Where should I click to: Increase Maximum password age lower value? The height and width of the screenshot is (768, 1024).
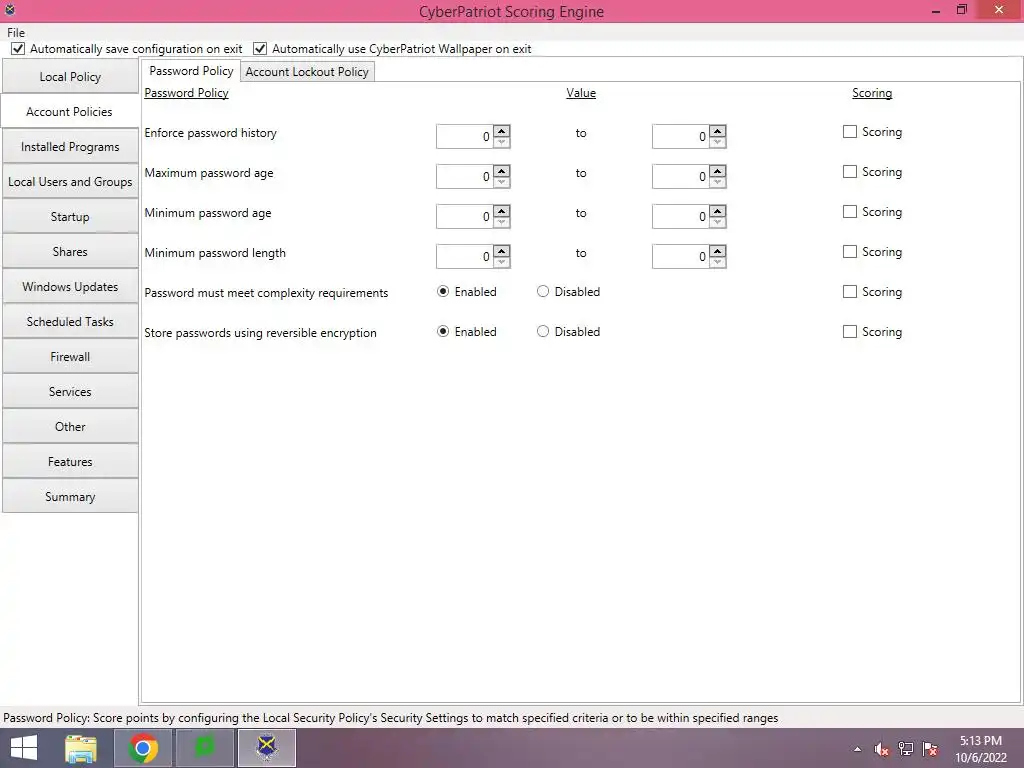502,170
